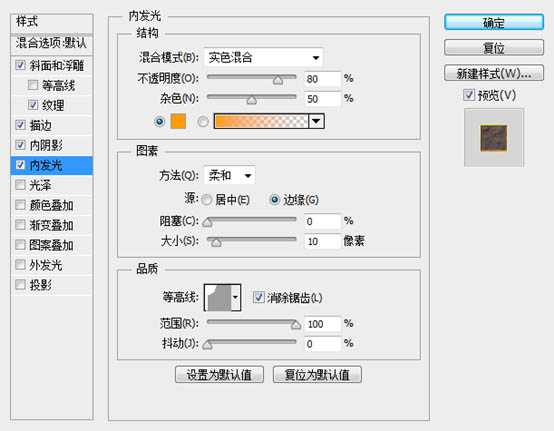Enable the 投影 checkbox
554x431 pixels.
(x=20, y=284)
